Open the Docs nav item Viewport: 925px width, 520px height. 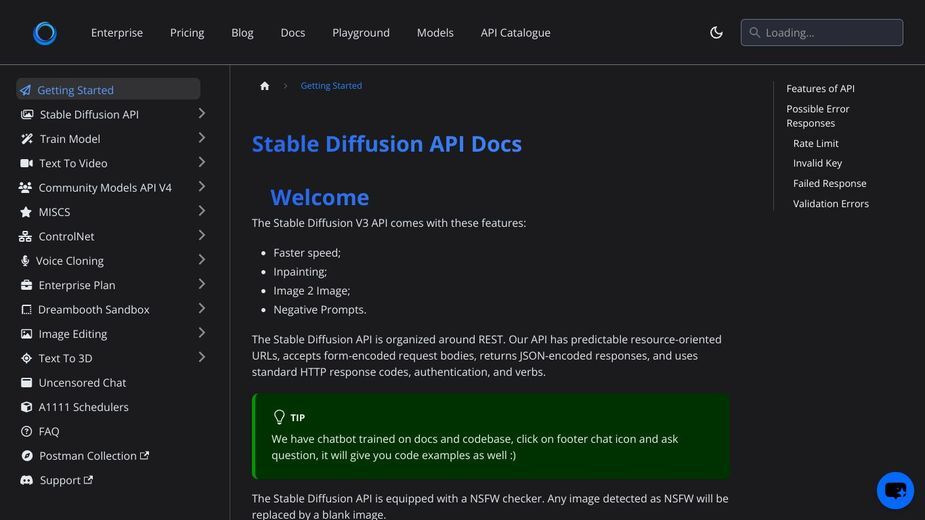tap(293, 33)
